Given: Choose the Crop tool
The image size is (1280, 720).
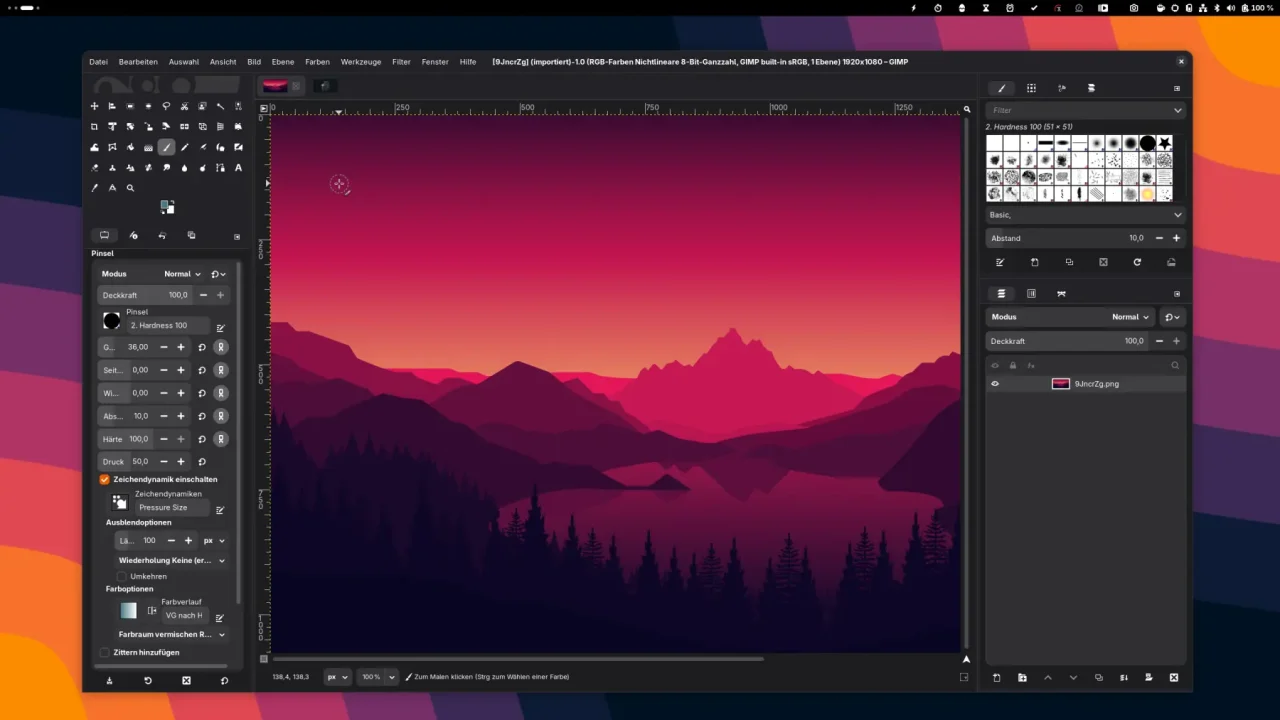Looking at the screenshot, I should point(94,127).
